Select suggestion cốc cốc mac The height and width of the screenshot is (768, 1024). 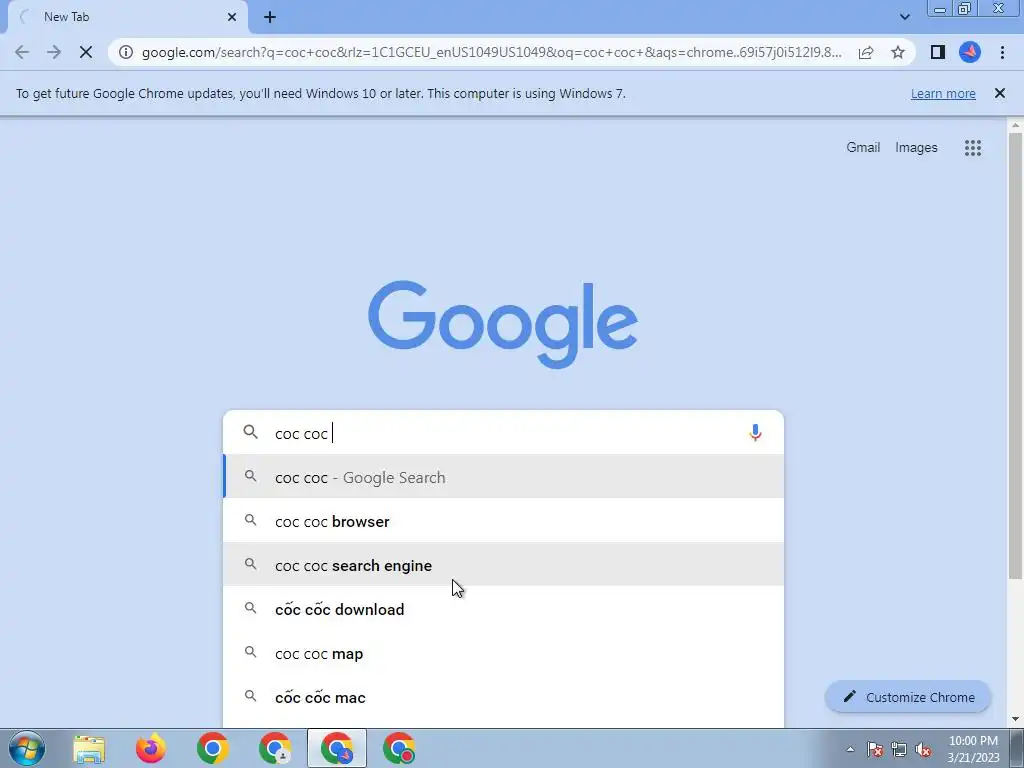(503, 697)
